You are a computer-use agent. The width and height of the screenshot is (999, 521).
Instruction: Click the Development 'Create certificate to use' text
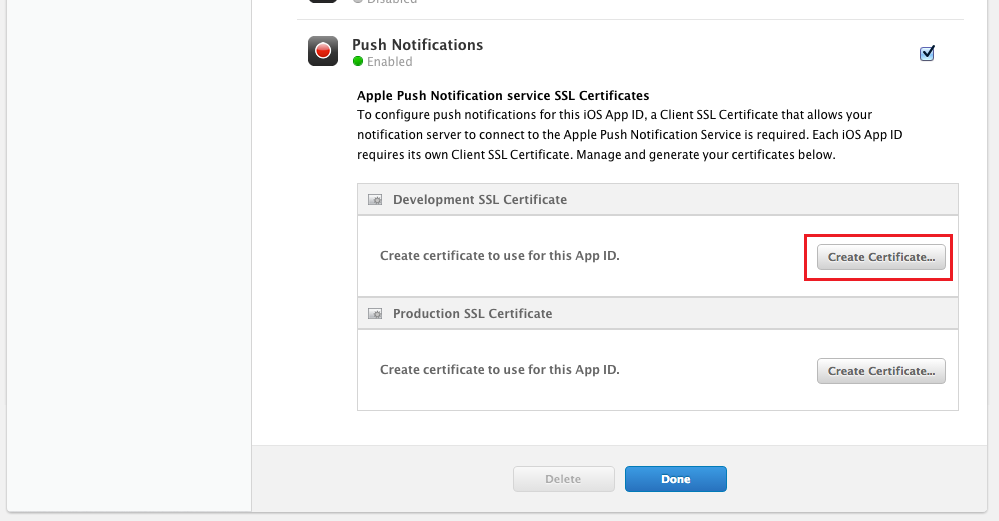pos(500,255)
